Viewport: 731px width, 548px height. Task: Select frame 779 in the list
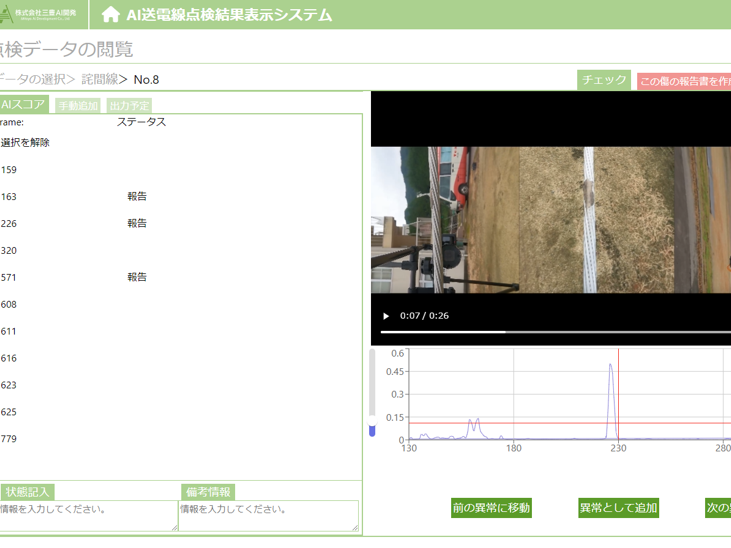click(x=9, y=439)
